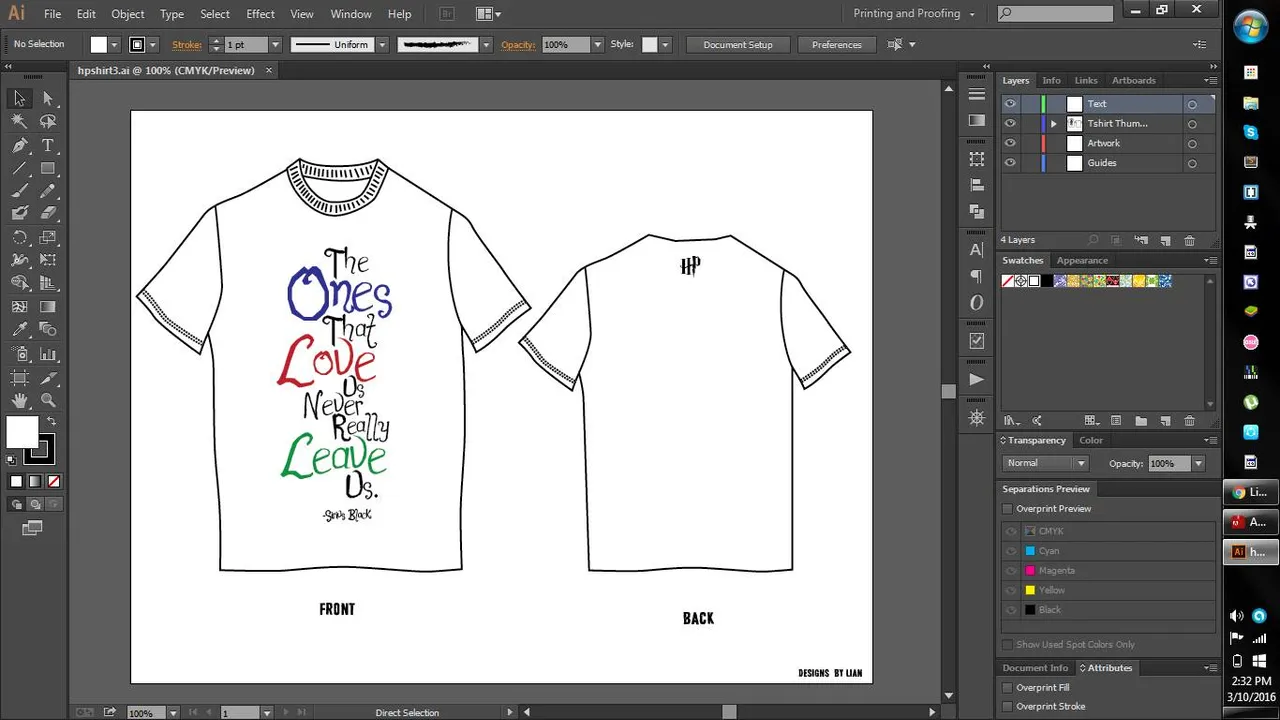Select the Type tool
Screen dimensions: 1280x720
47,145
